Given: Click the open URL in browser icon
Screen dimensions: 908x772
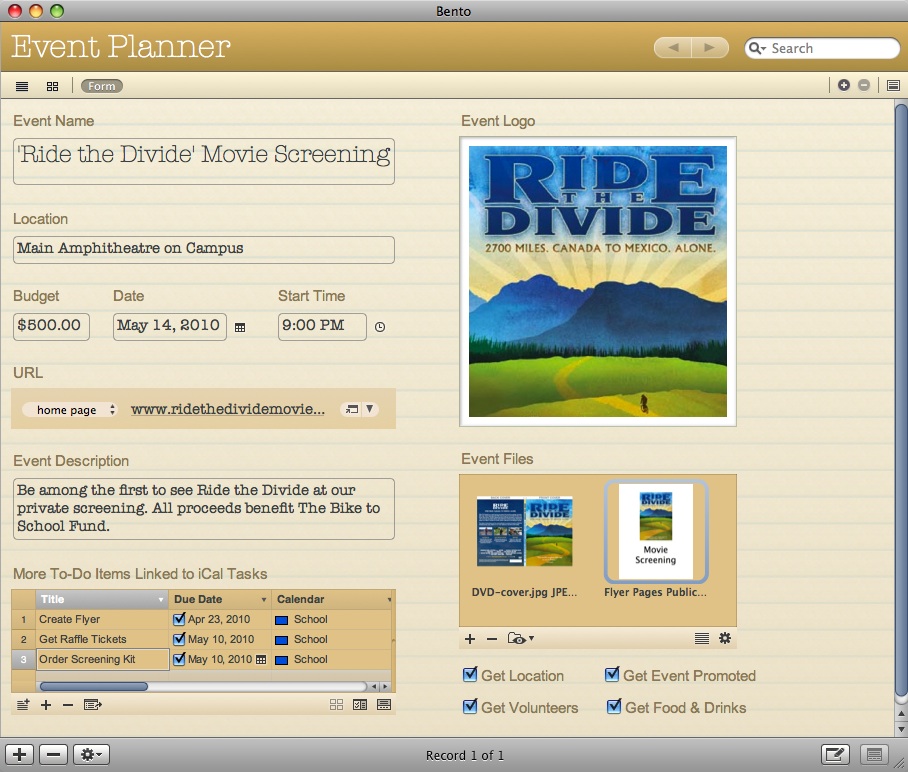Looking at the screenshot, I should point(352,409).
